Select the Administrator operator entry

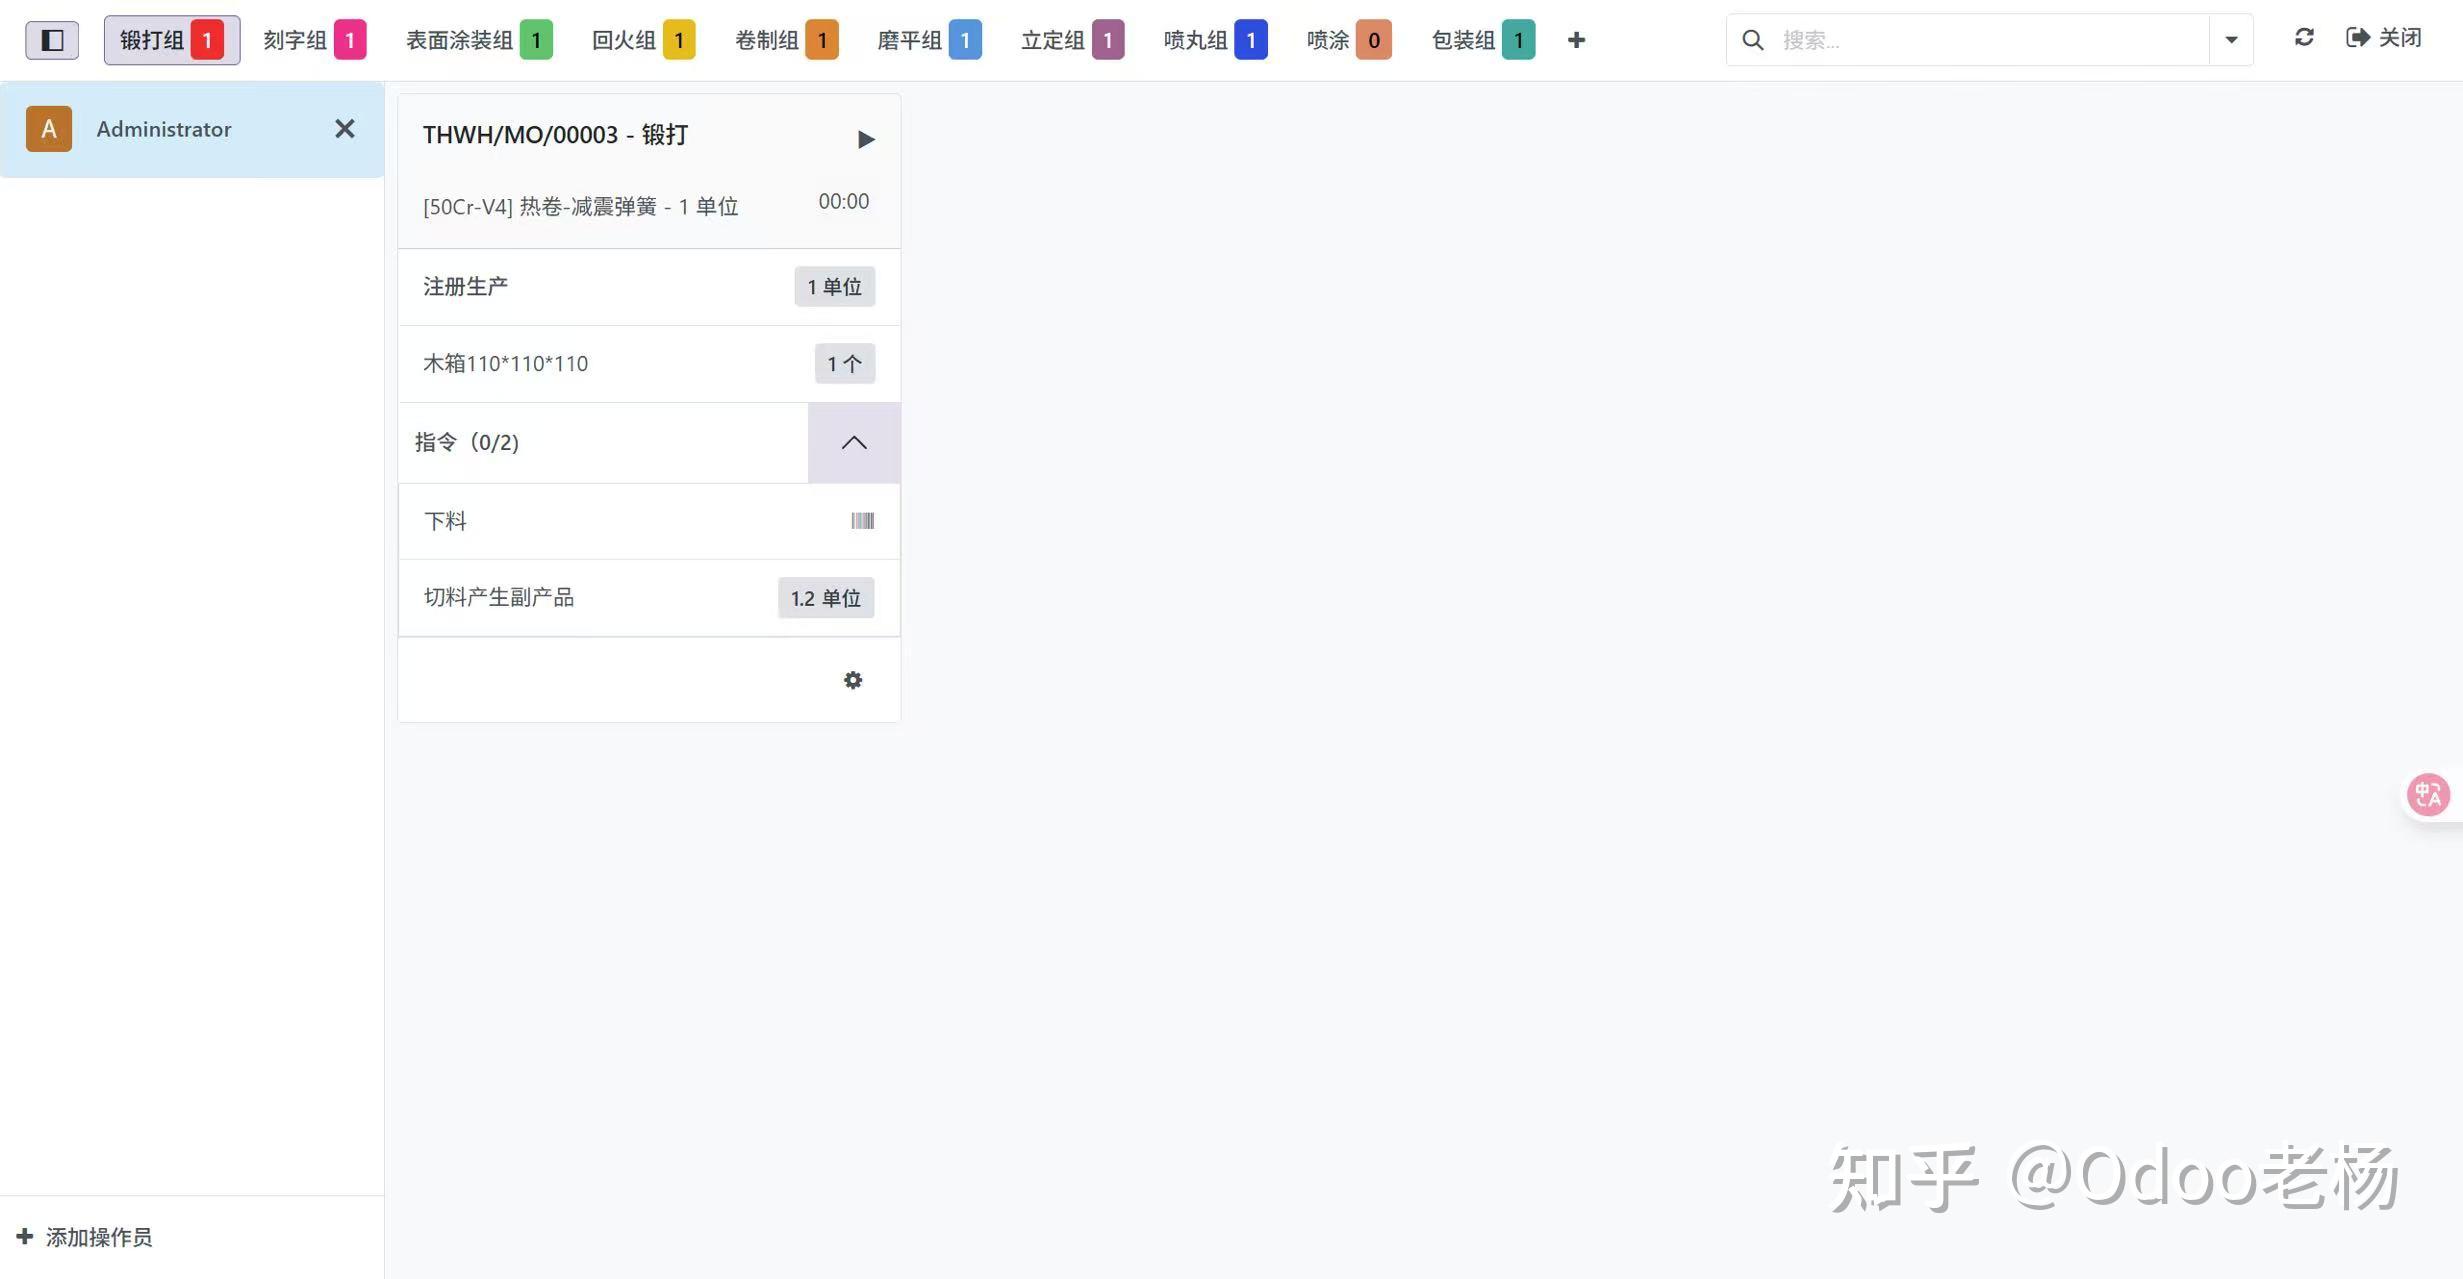tap(164, 129)
